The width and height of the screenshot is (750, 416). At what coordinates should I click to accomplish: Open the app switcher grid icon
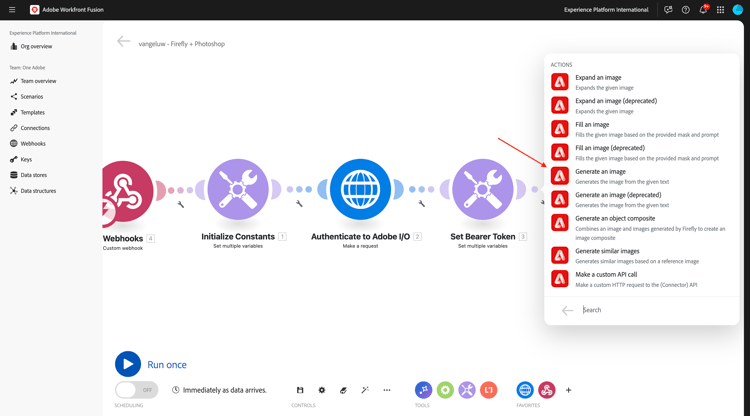[x=720, y=10]
